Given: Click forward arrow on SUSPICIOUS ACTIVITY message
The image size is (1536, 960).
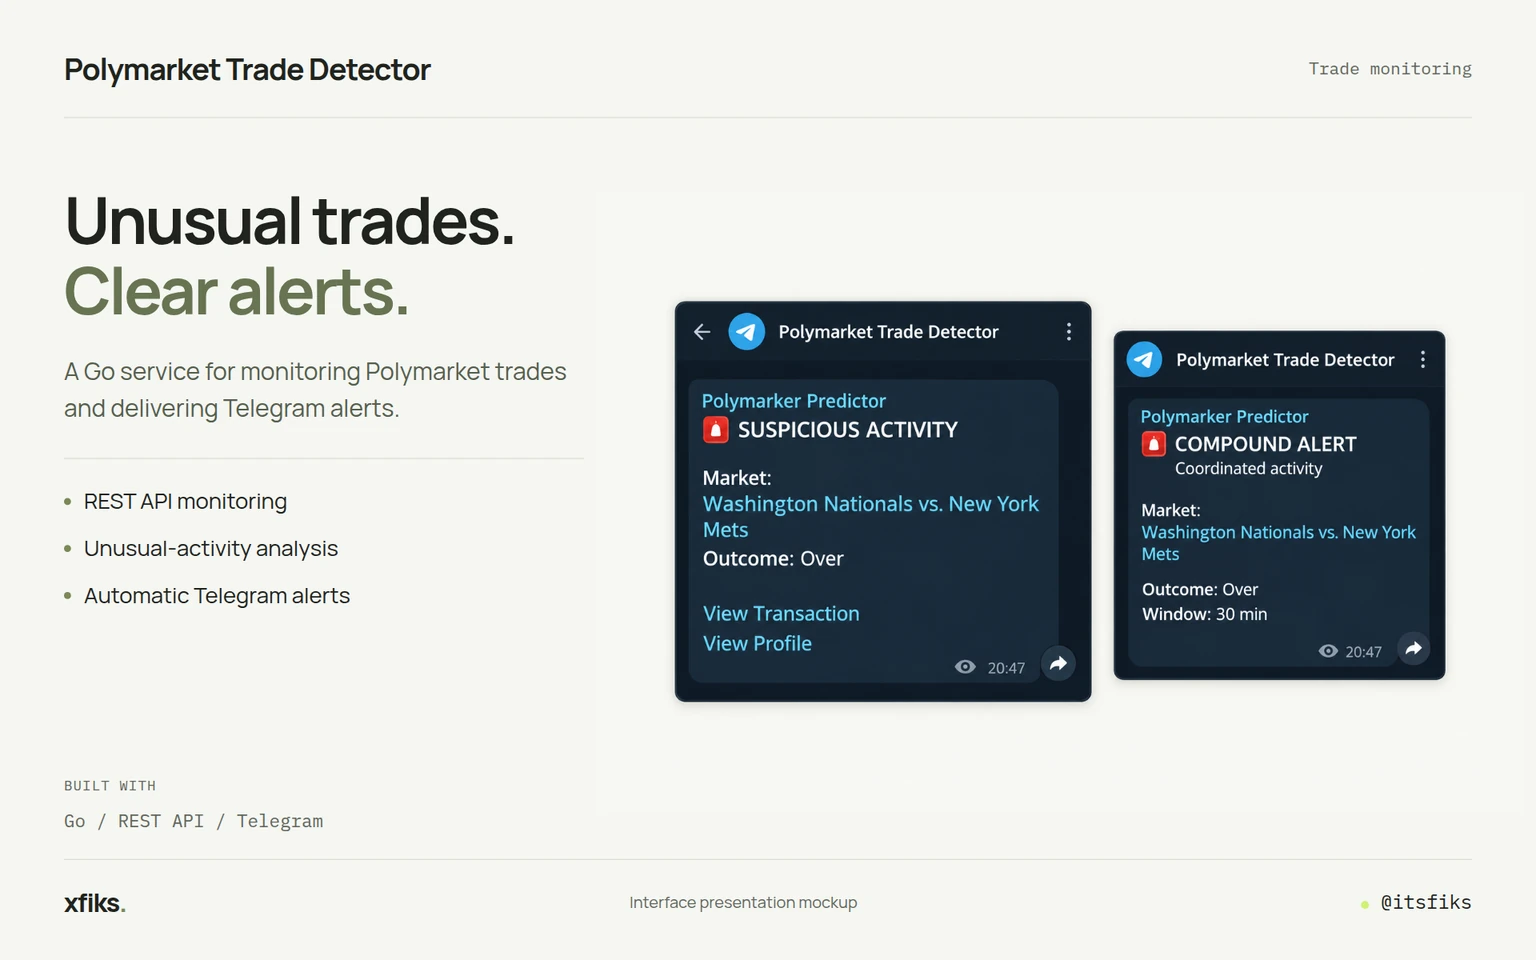Looking at the screenshot, I should (1058, 663).
